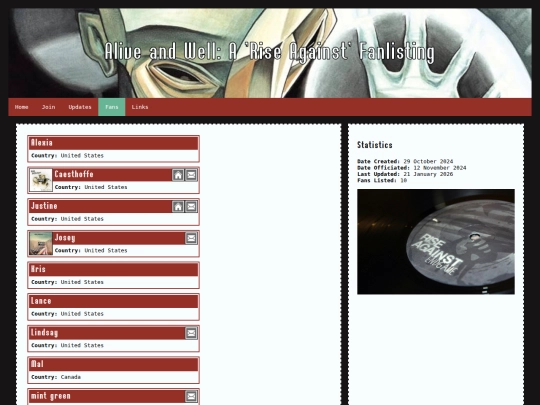The width and height of the screenshot is (540, 405).
Task: Click the Fans Listed count line
Action: pyautogui.click(x=382, y=180)
